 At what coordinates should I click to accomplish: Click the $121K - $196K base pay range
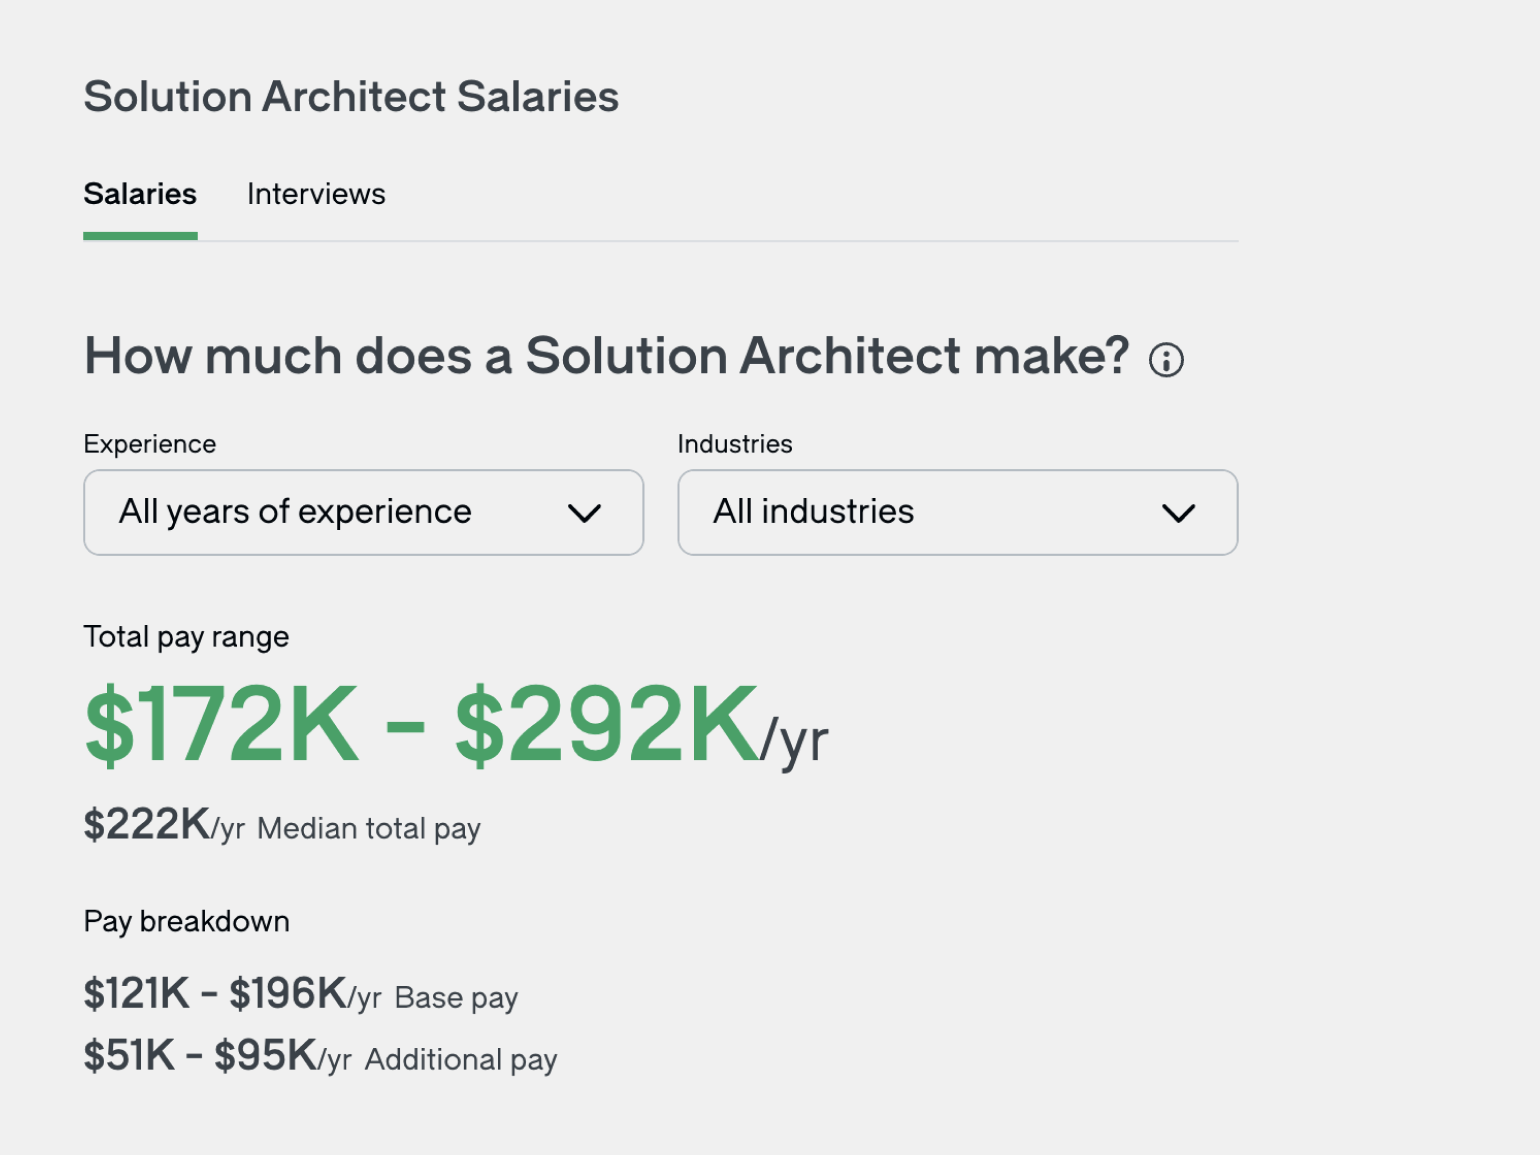[215, 994]
